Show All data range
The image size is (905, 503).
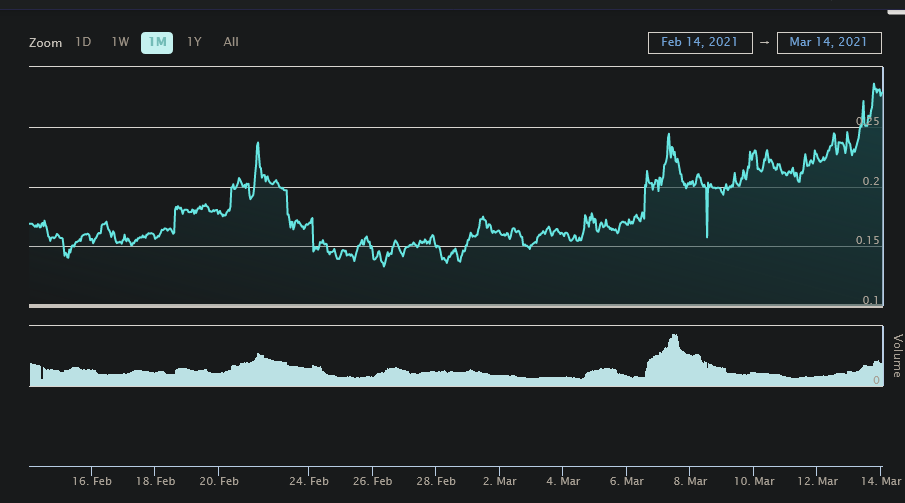point(231,42)
